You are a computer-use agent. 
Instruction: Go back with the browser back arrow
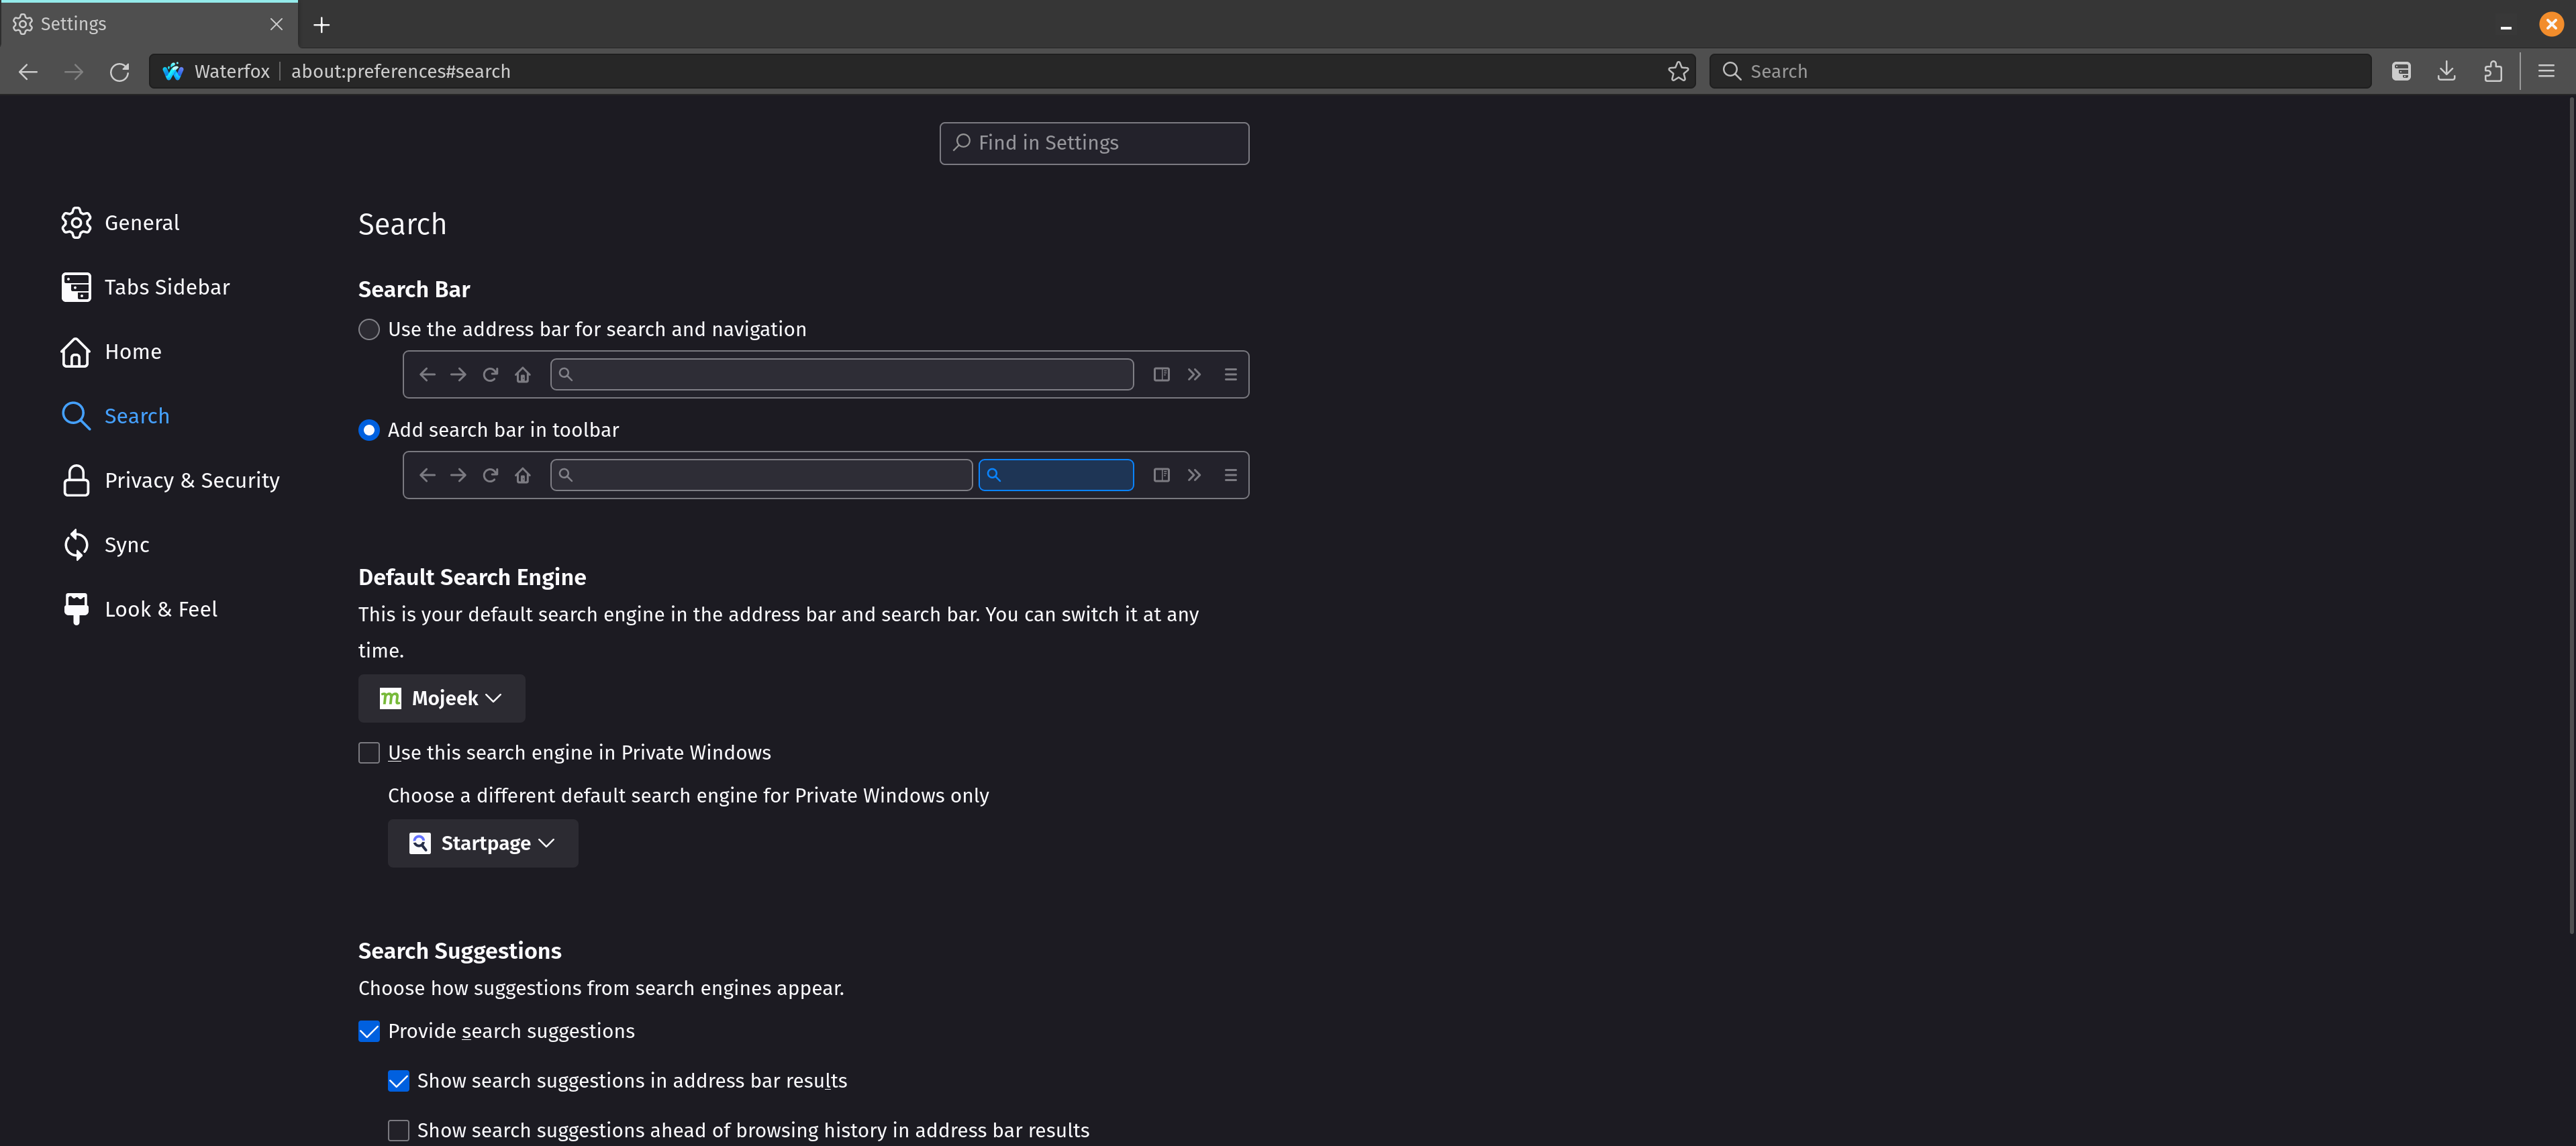pyautogui.click(x=28, y=71)
